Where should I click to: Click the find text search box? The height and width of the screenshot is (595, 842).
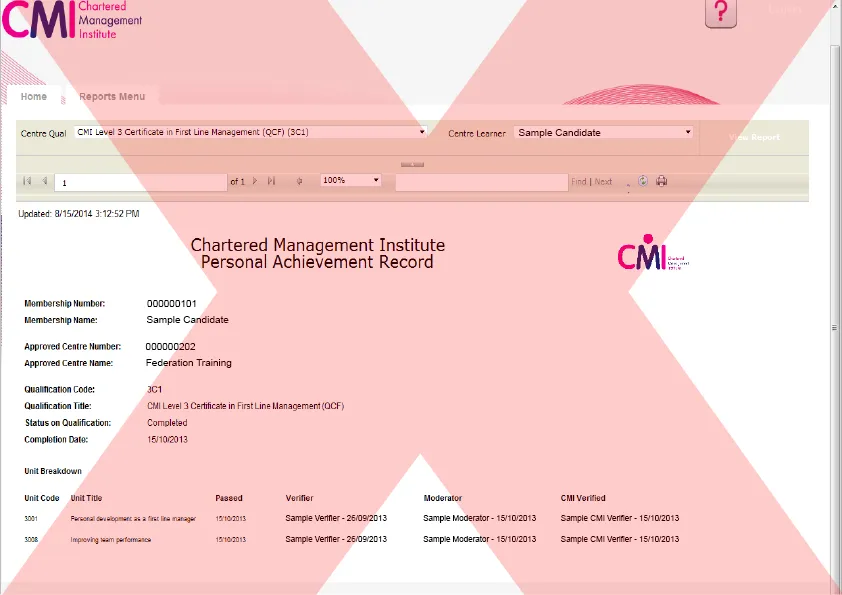482,183
